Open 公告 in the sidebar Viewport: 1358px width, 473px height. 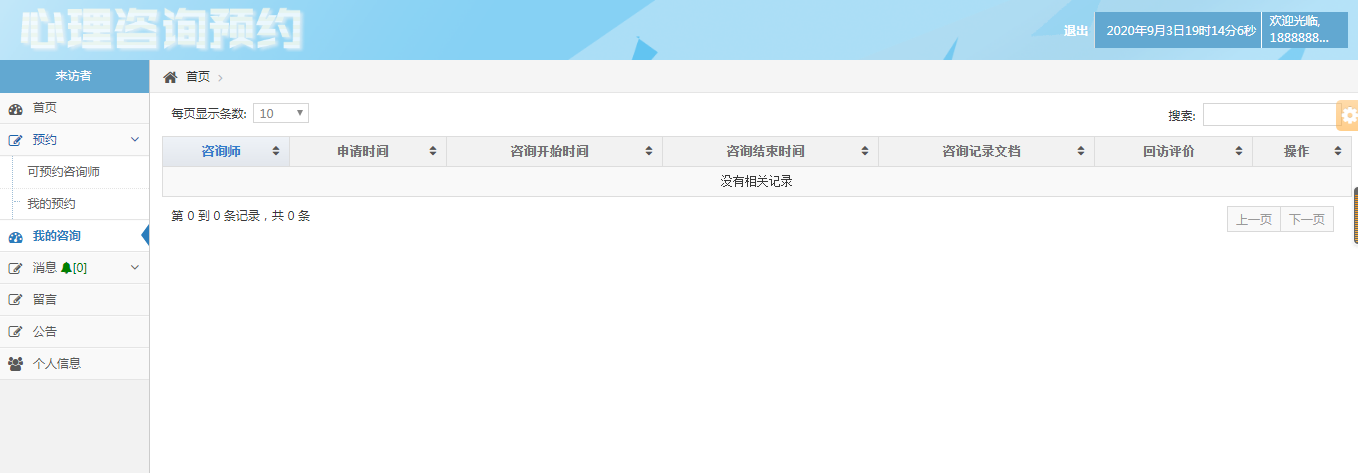(x=75, y=332)
